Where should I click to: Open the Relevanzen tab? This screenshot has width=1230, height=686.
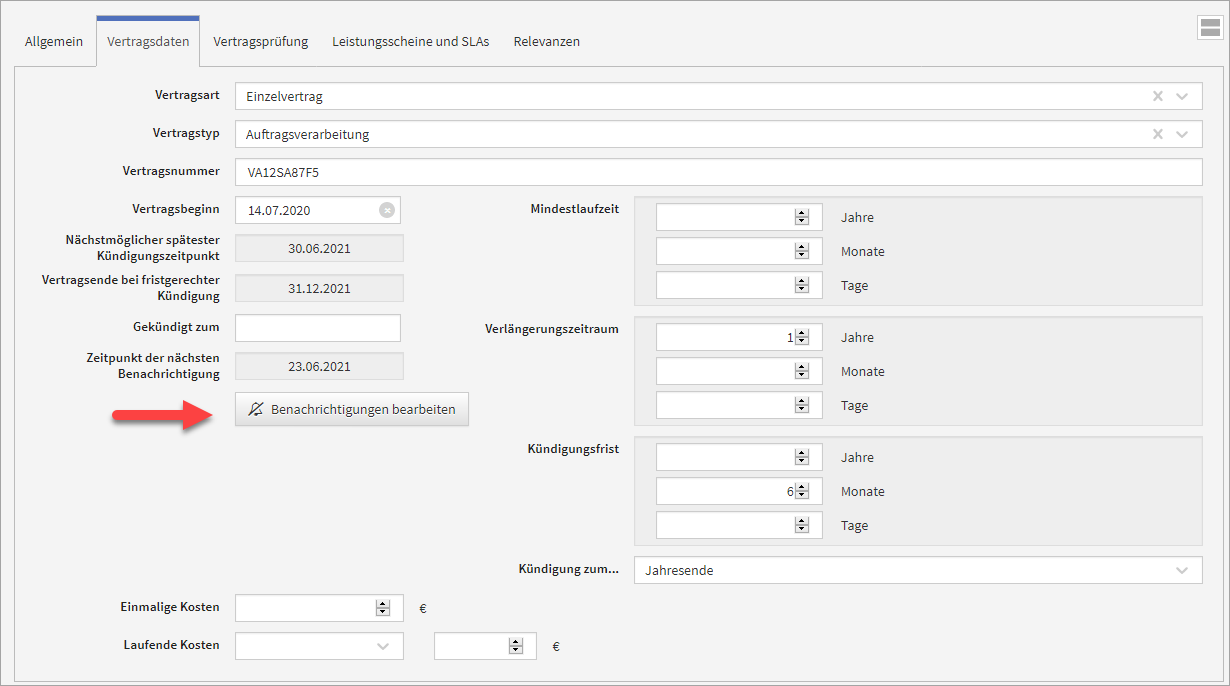coord(546,42)
